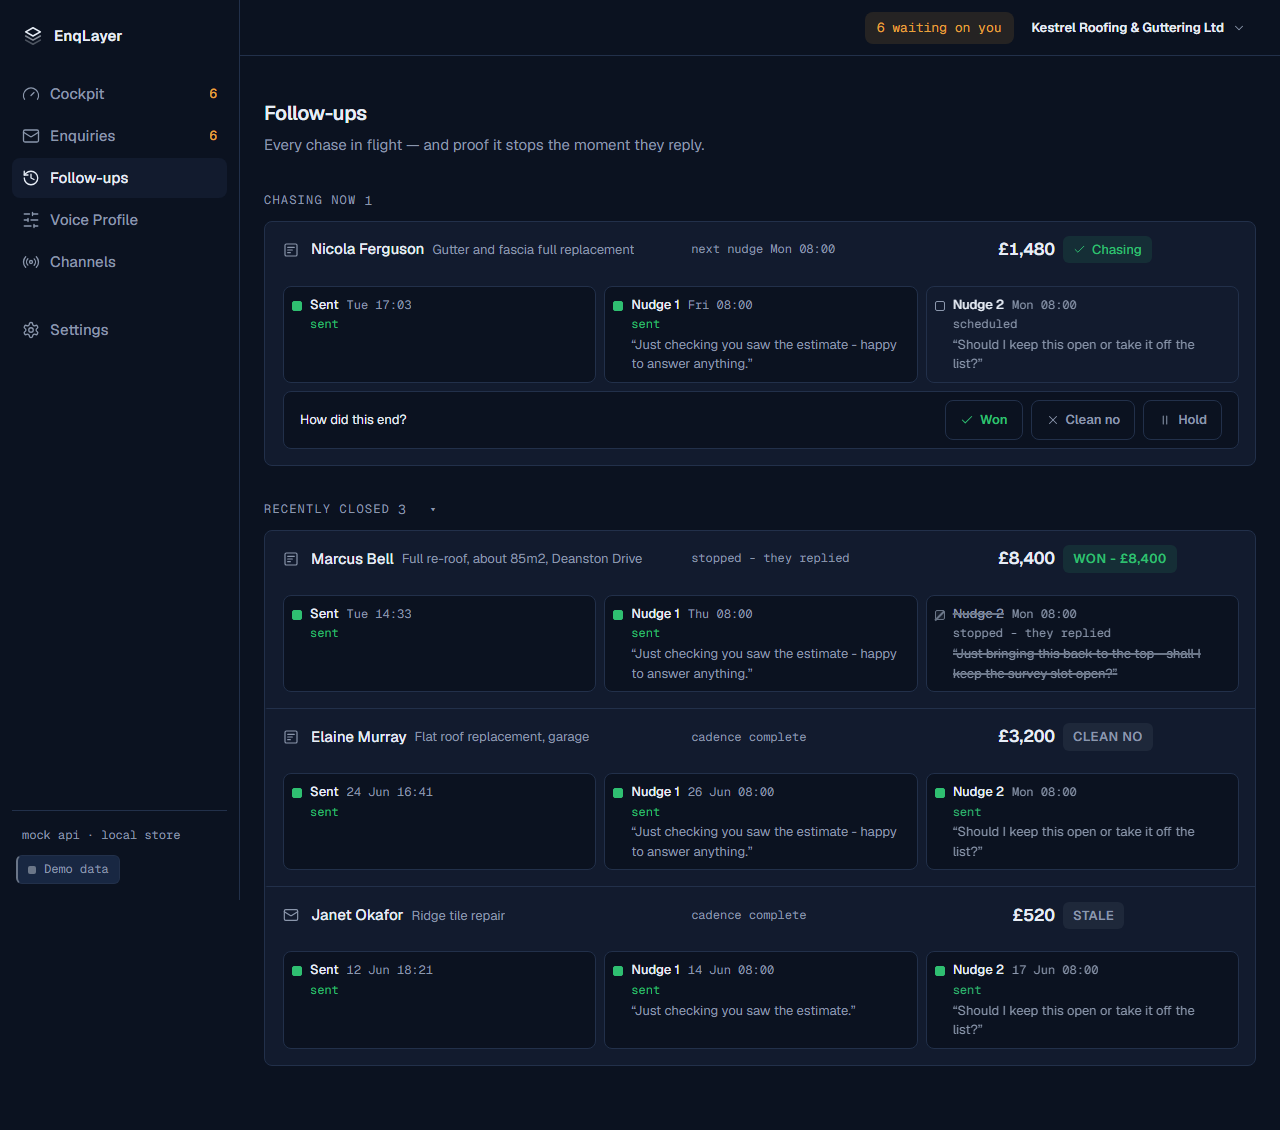Open Nicola Ferguson's follow-up name
Screen dimensions: 1280x1130
(367, 249)
